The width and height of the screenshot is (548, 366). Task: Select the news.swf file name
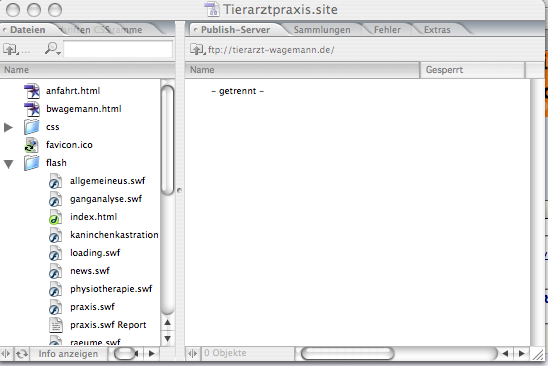point(90,271)
